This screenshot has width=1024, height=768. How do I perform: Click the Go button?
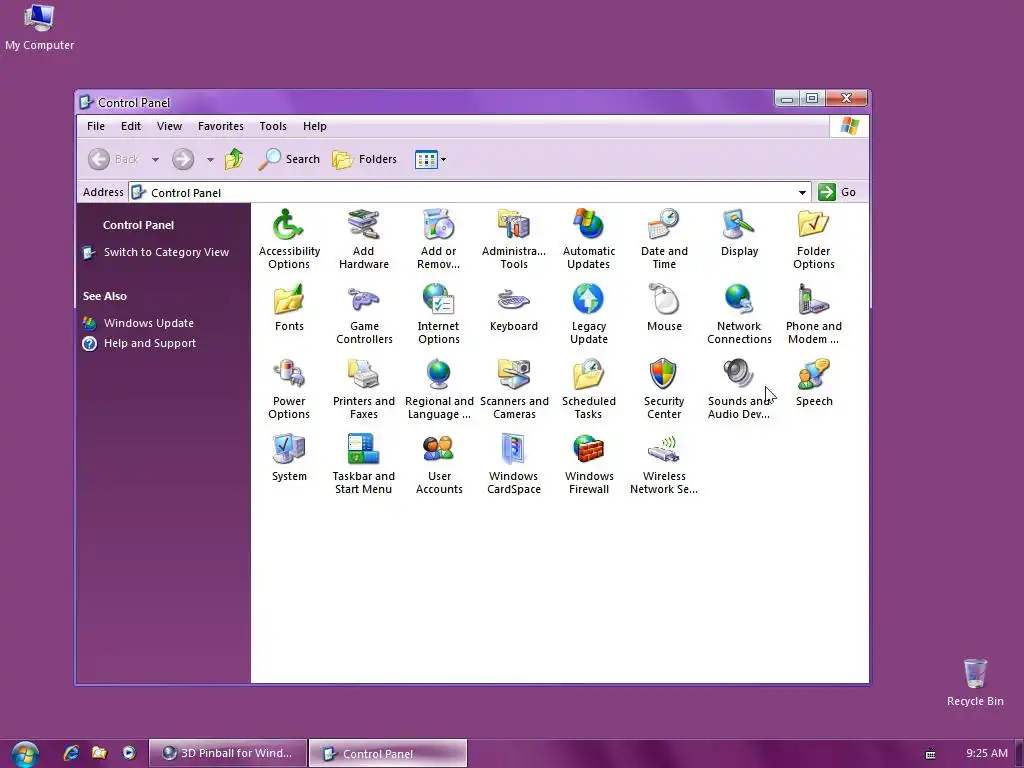pos(837,192)
